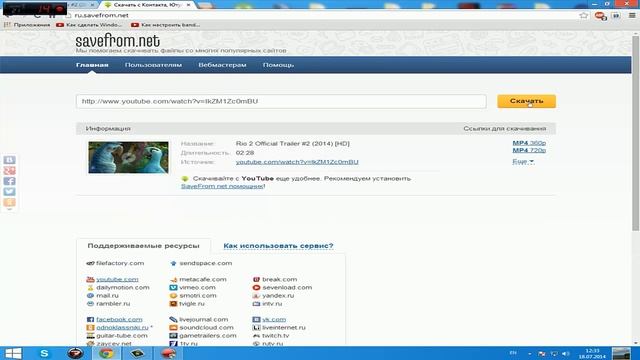
Task: Click the smotri.com entry
Action: 193,296
